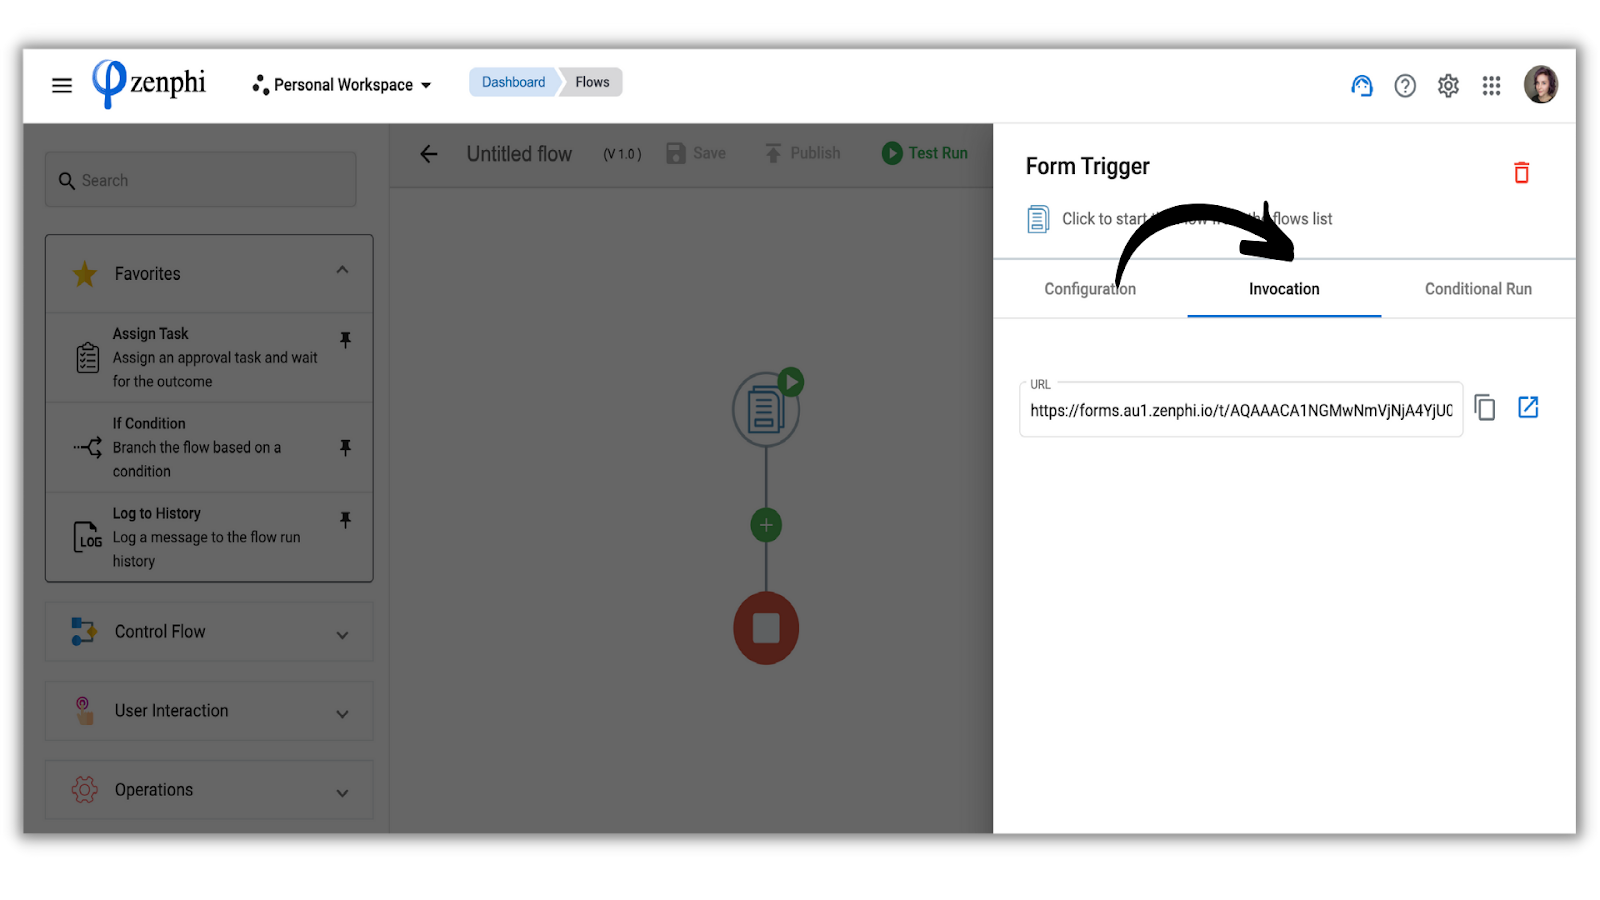1600x900 pixels.
Task: Switch to the Configuration tab
Action: (1090, 289)
